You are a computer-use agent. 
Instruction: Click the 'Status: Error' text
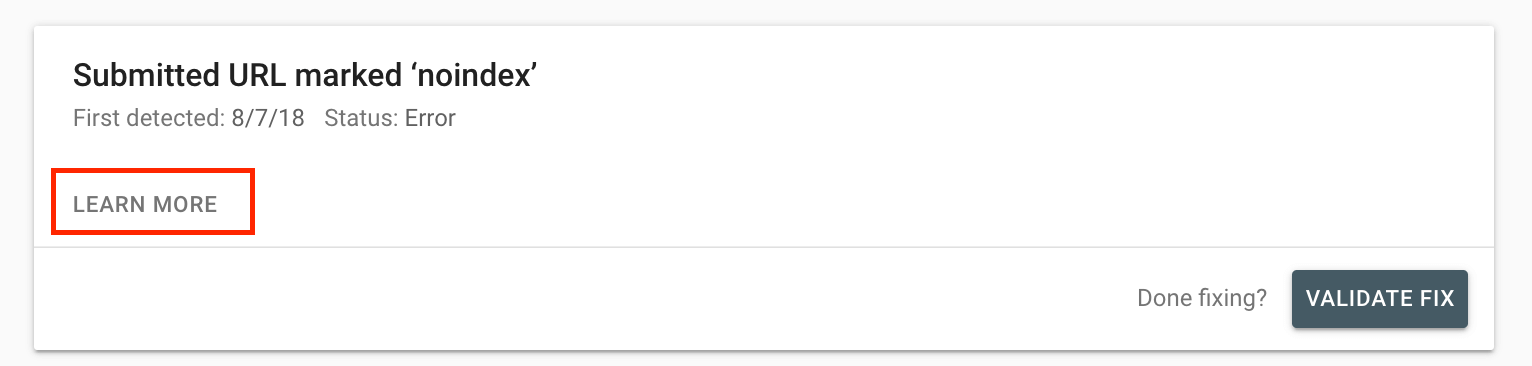pos(390,119)
